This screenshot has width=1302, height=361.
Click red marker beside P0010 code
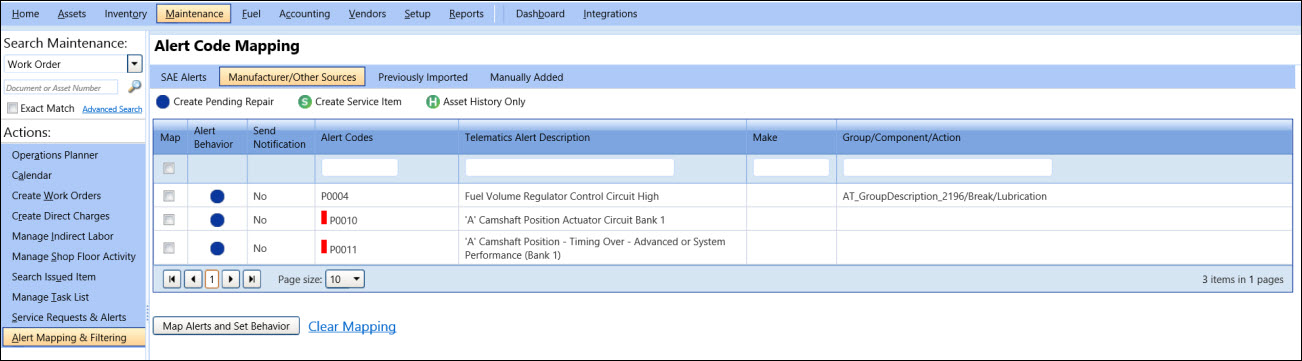tap(324, 218)
